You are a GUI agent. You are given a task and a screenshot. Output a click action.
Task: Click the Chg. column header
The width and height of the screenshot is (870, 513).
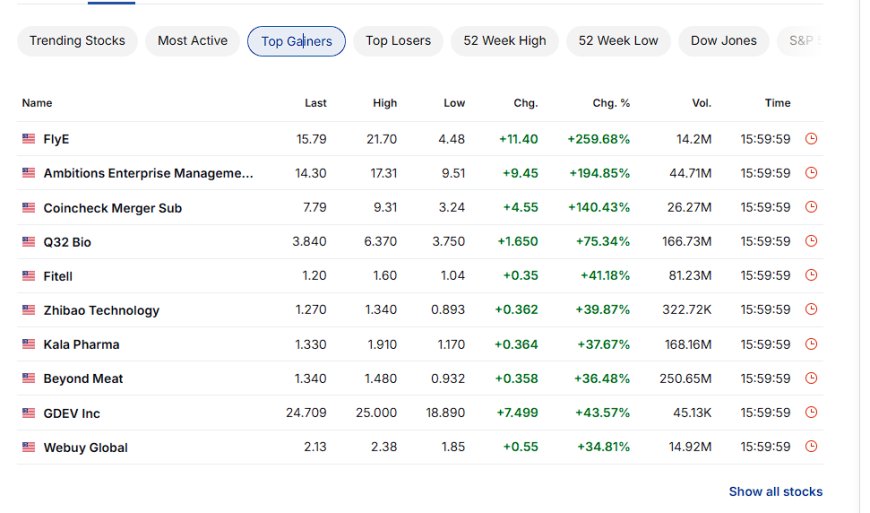point(525,103)
